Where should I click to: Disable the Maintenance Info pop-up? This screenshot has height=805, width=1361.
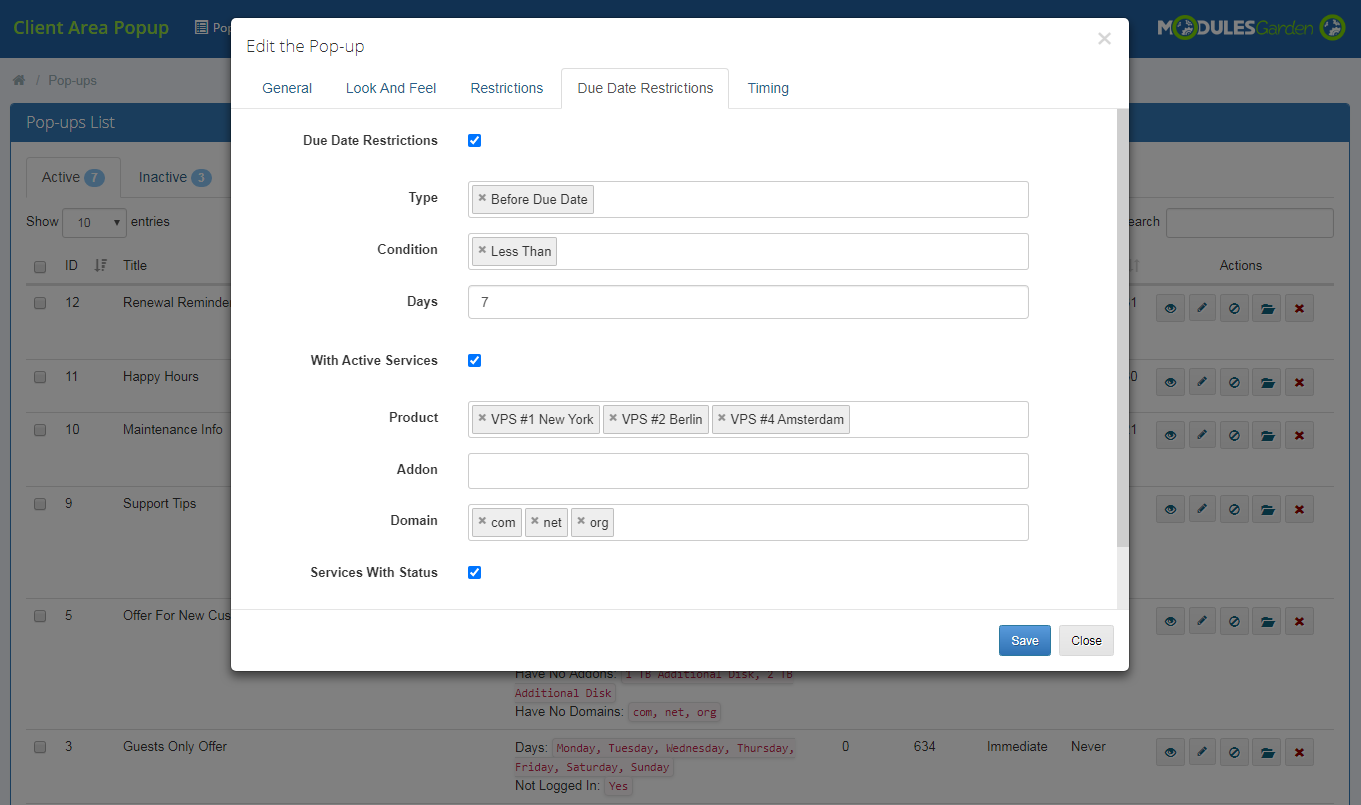pyautogui.click(x=1233, y=435)
